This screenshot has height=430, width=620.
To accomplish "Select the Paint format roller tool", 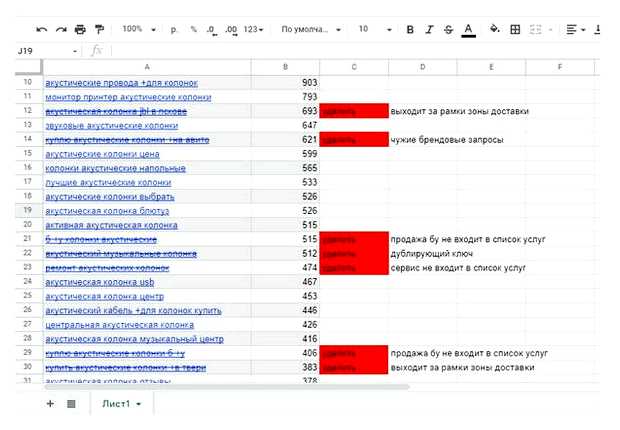I will pos(98,30).
